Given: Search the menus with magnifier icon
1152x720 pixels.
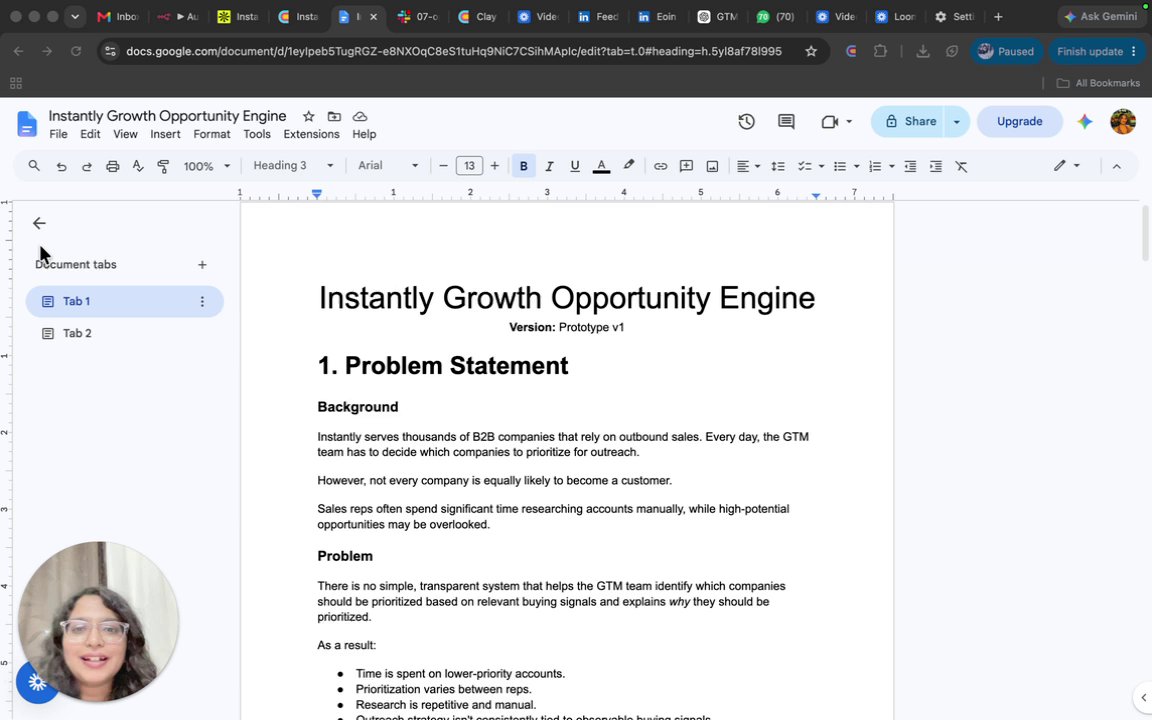Looking at the screenshot, I should pos(34,166).
